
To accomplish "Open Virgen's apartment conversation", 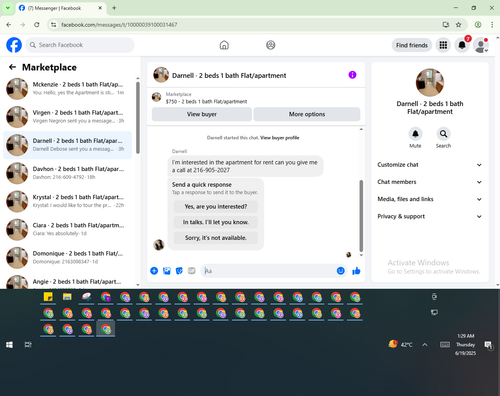I will [x=68, y=117].
